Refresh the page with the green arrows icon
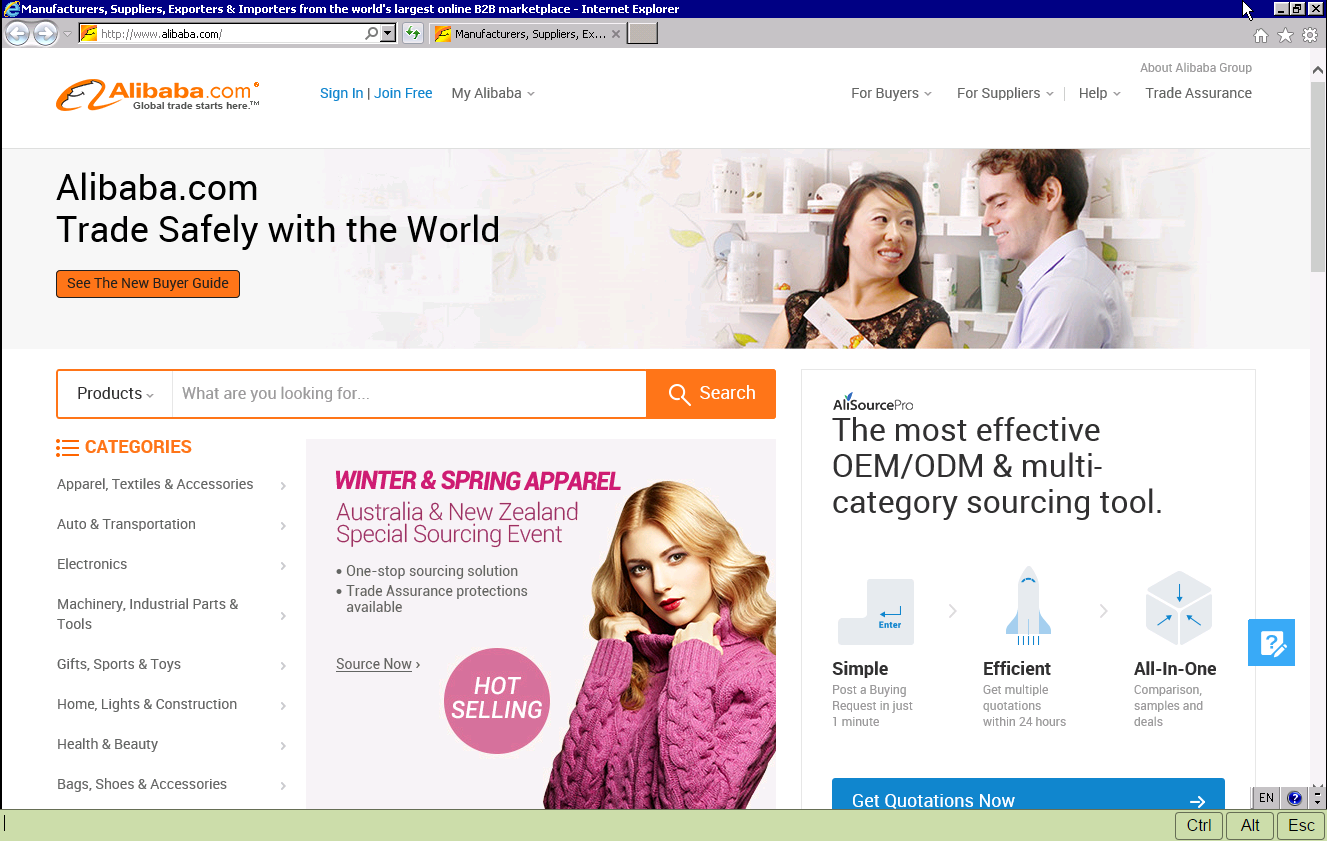The width and height of the screenshot is (1327, 841). (x=413, y=34)
